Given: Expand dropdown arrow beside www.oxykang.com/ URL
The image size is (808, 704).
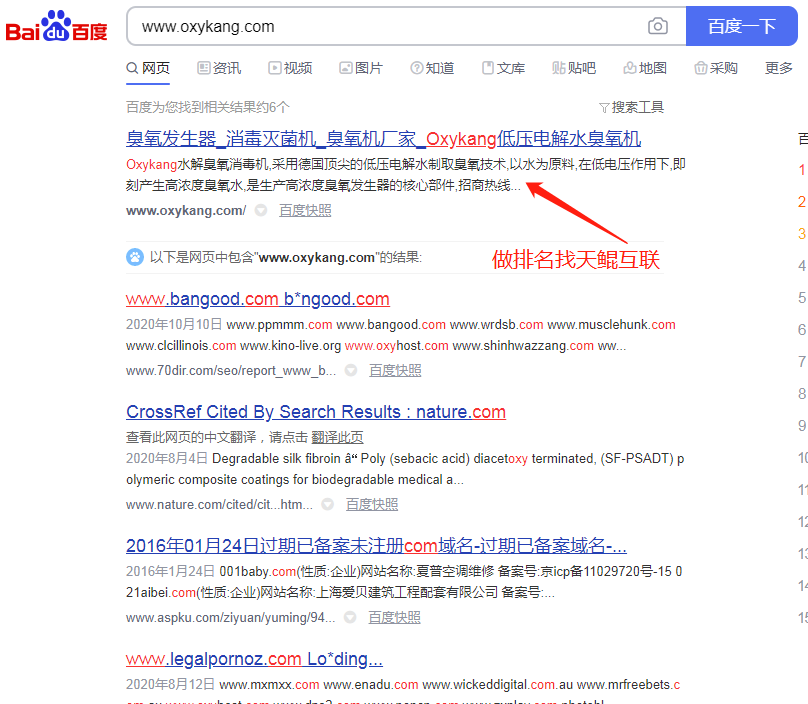Looking at the screenshot, I should coord(261,210).
